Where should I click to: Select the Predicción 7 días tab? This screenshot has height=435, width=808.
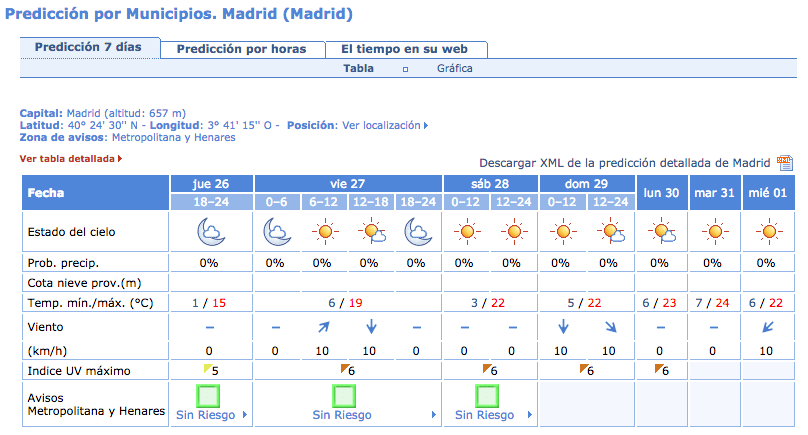88,47
